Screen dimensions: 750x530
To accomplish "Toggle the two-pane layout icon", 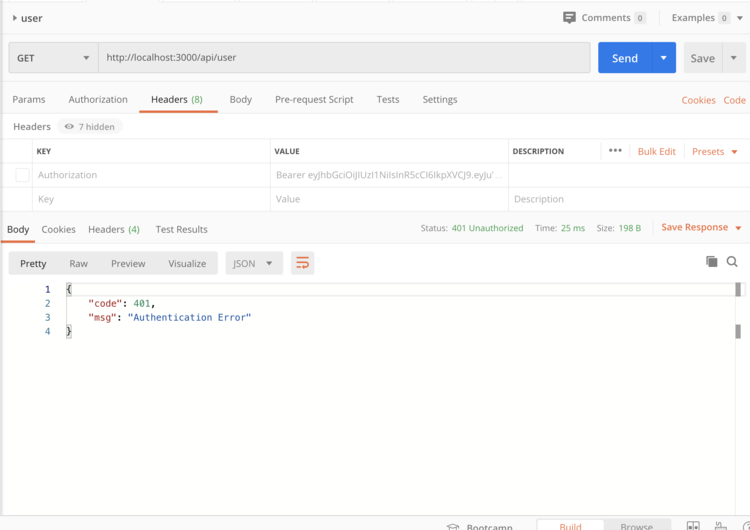I will [693, 526].
